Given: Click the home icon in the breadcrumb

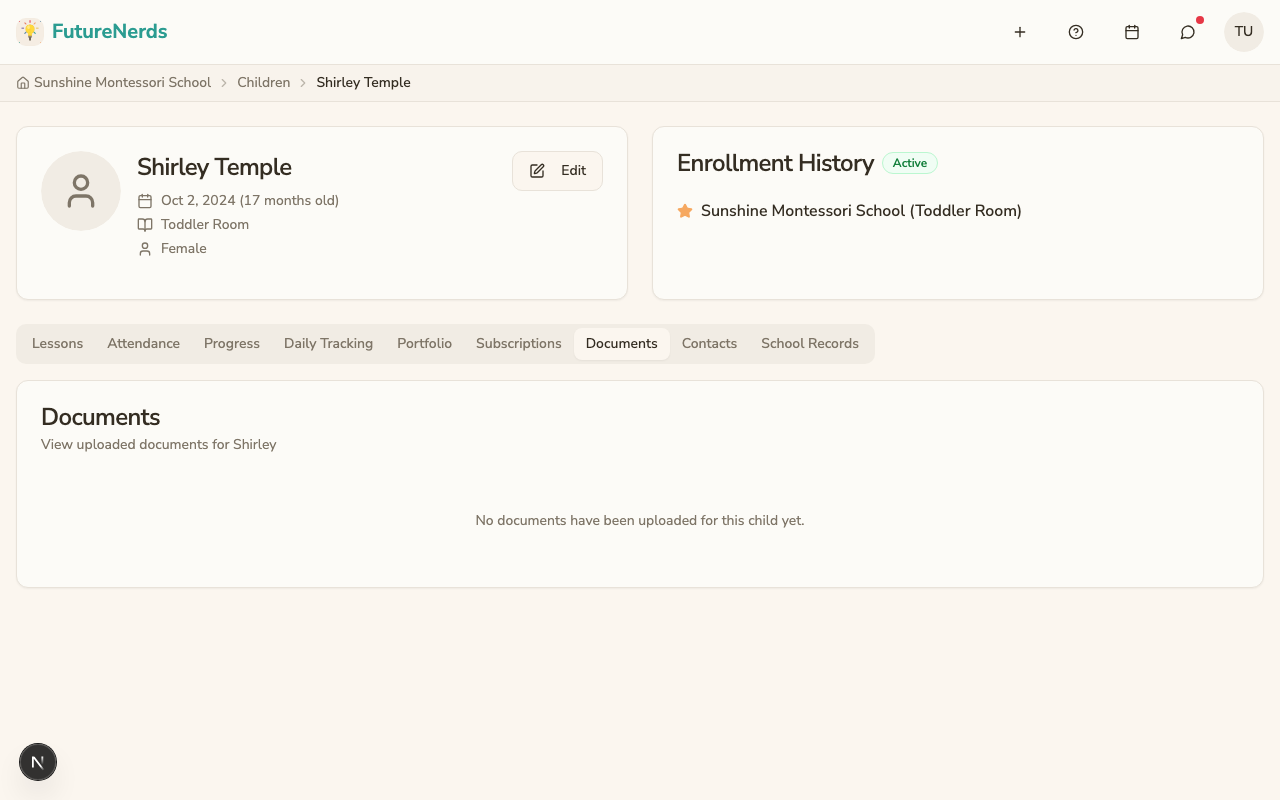Looking at the screenshot, I should coord(22,82).
